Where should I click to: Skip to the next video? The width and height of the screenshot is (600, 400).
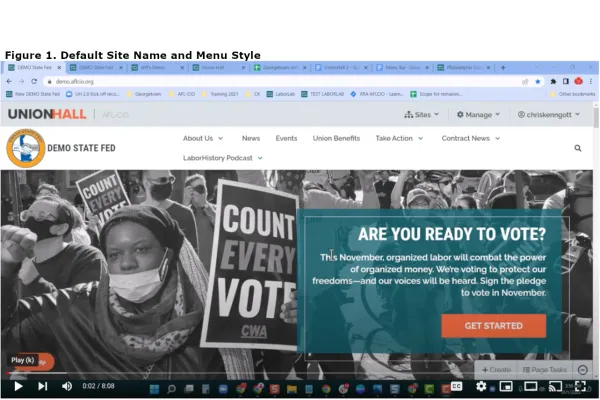click(43, 386)
